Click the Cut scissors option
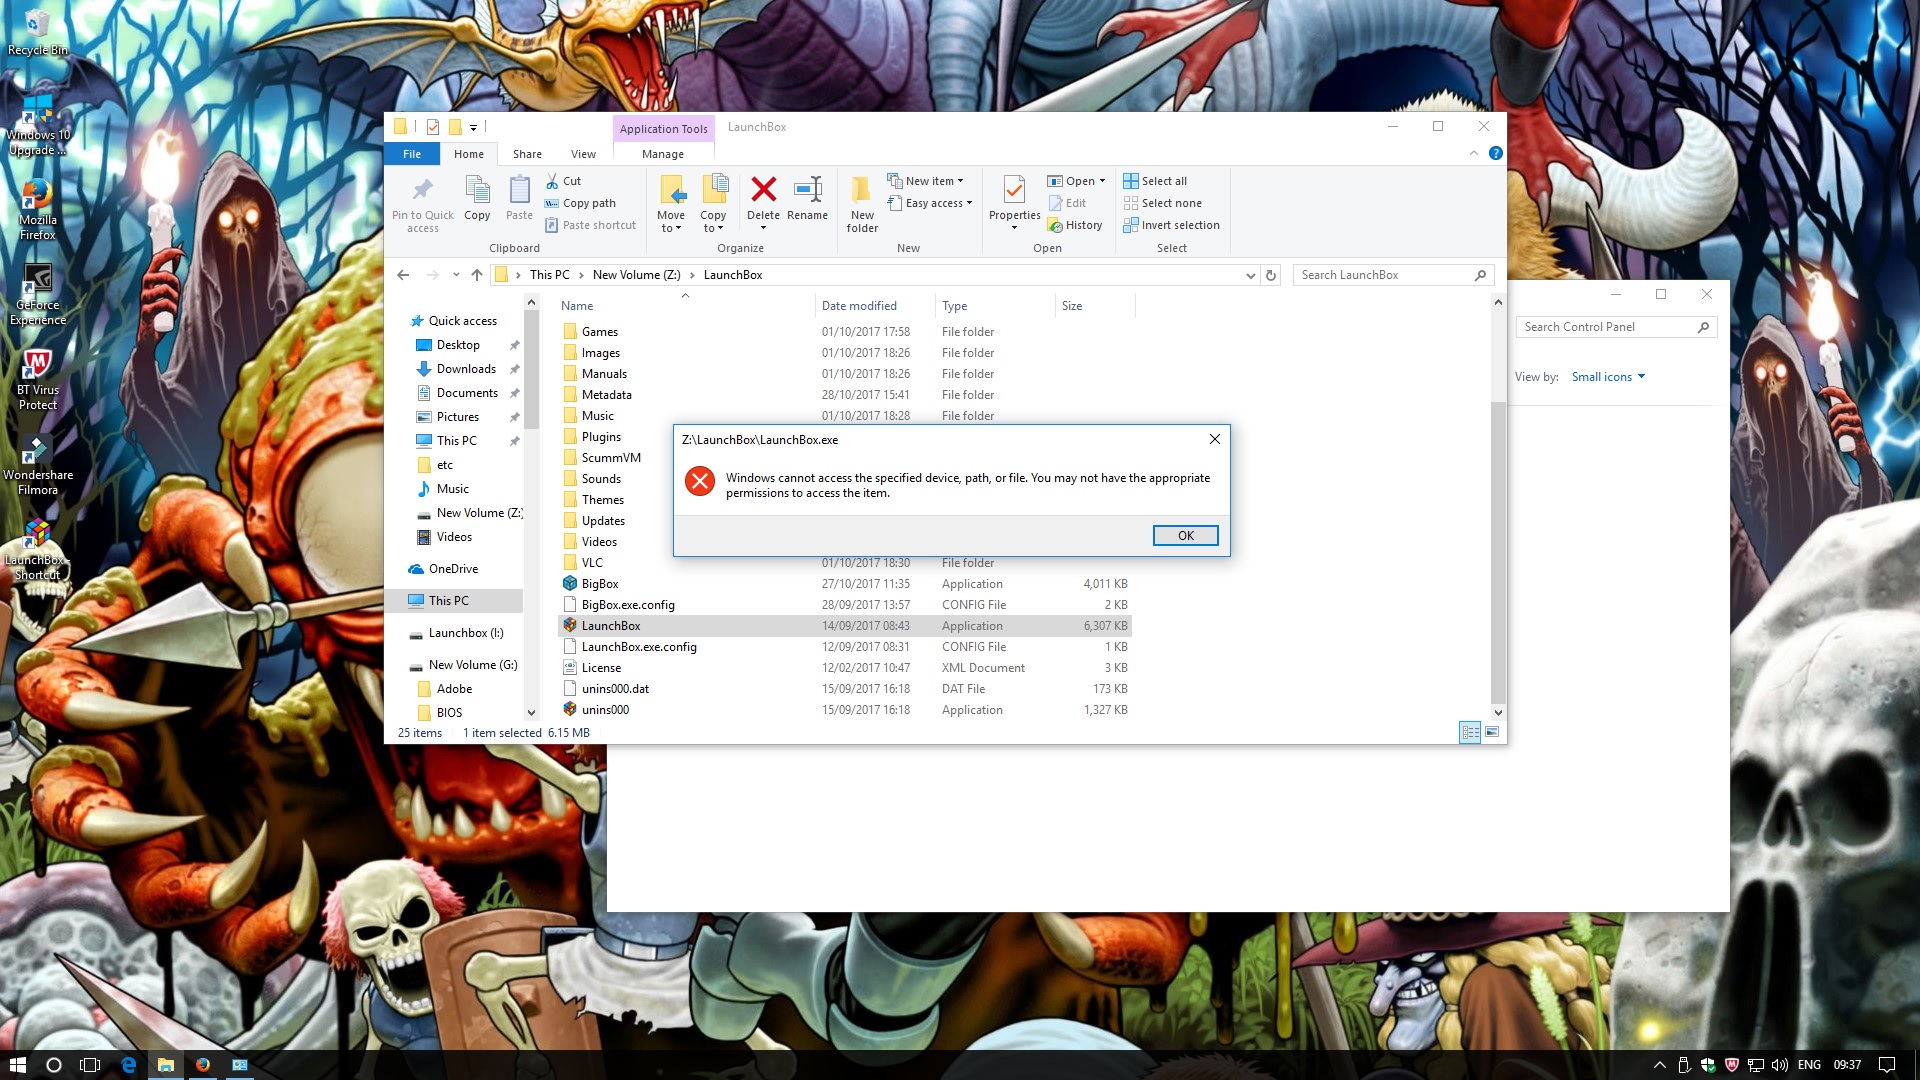The image size is (1920, 1080). click(563, 181)
